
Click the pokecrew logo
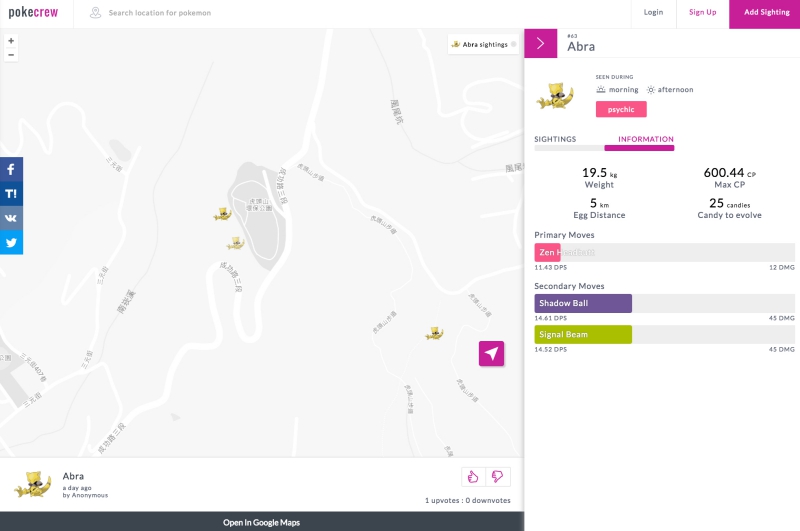(33, 13)
